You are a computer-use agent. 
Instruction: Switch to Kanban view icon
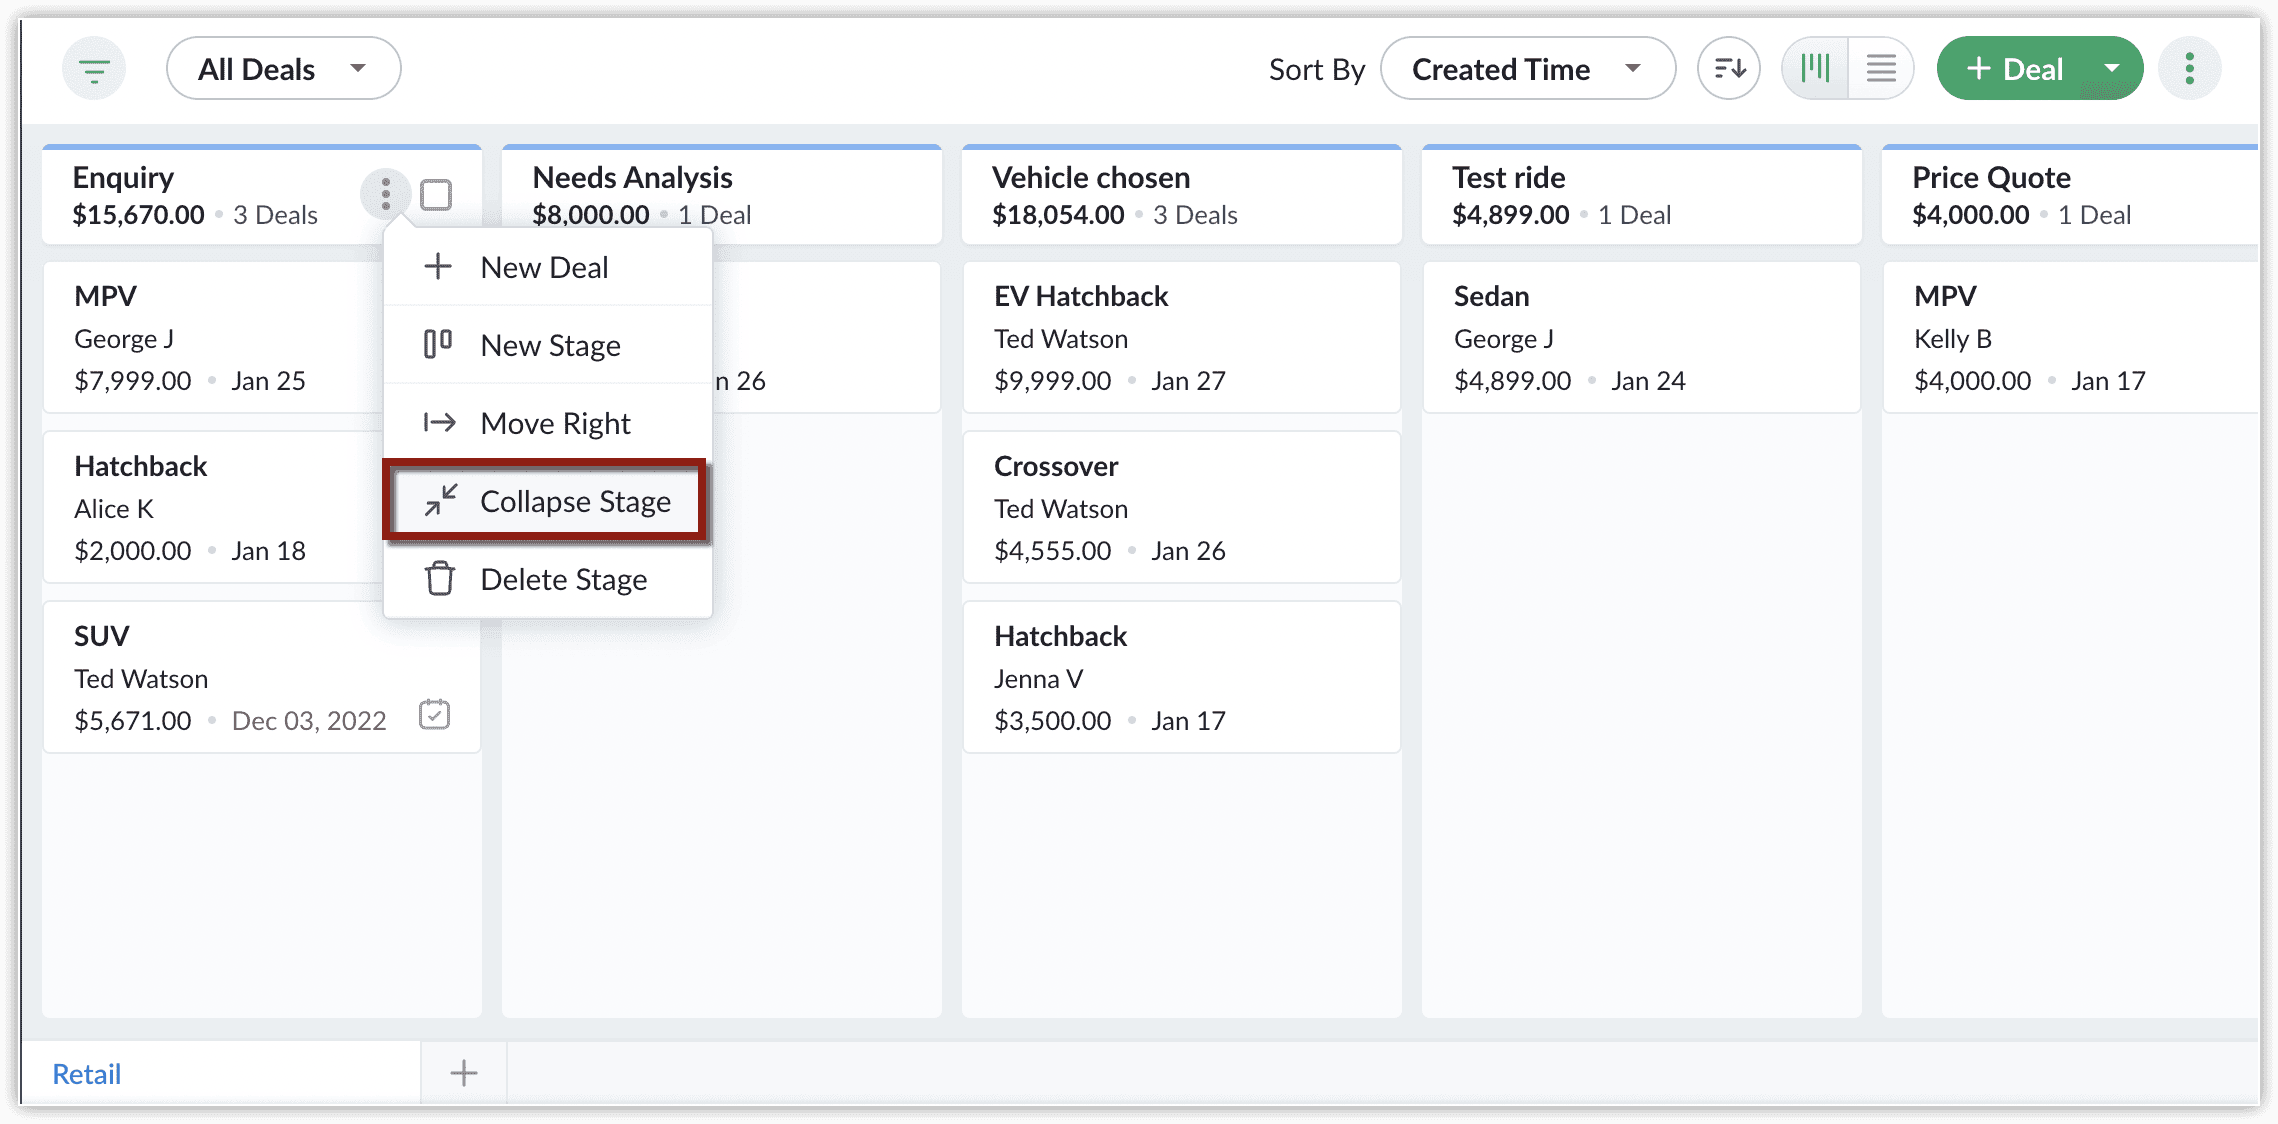coord(1815,69)
